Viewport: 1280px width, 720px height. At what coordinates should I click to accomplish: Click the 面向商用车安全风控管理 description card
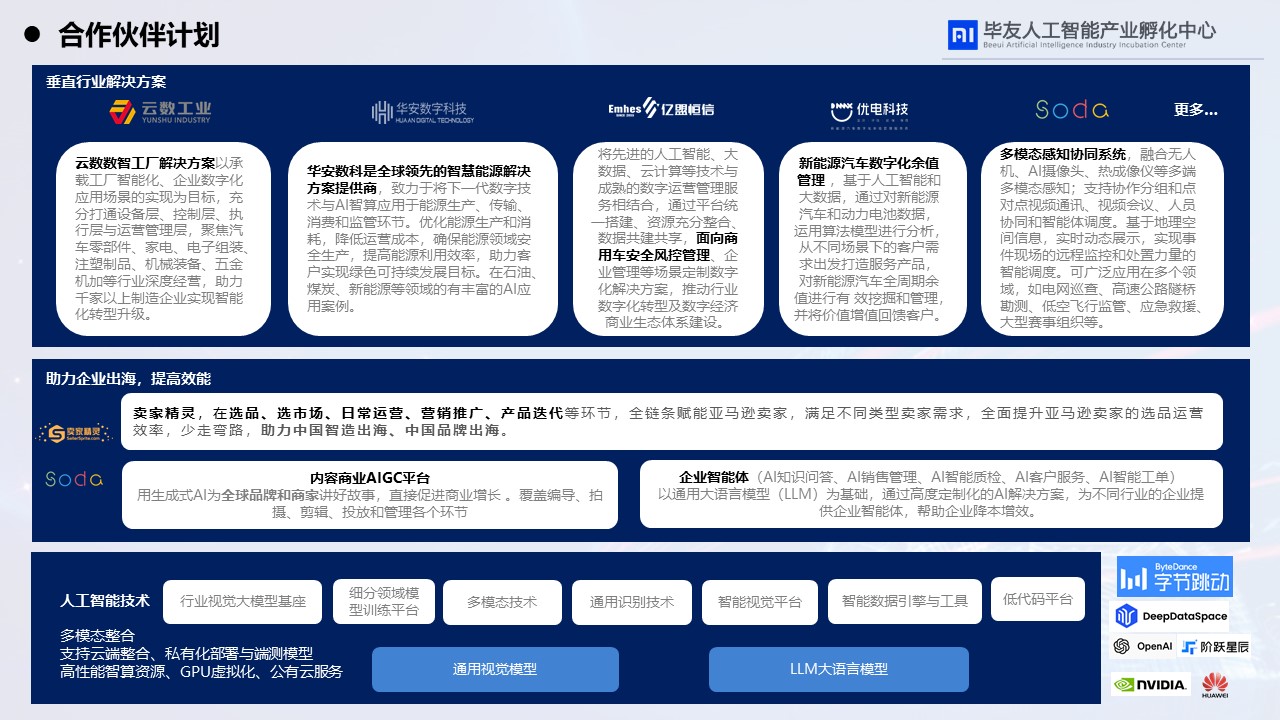668,239
